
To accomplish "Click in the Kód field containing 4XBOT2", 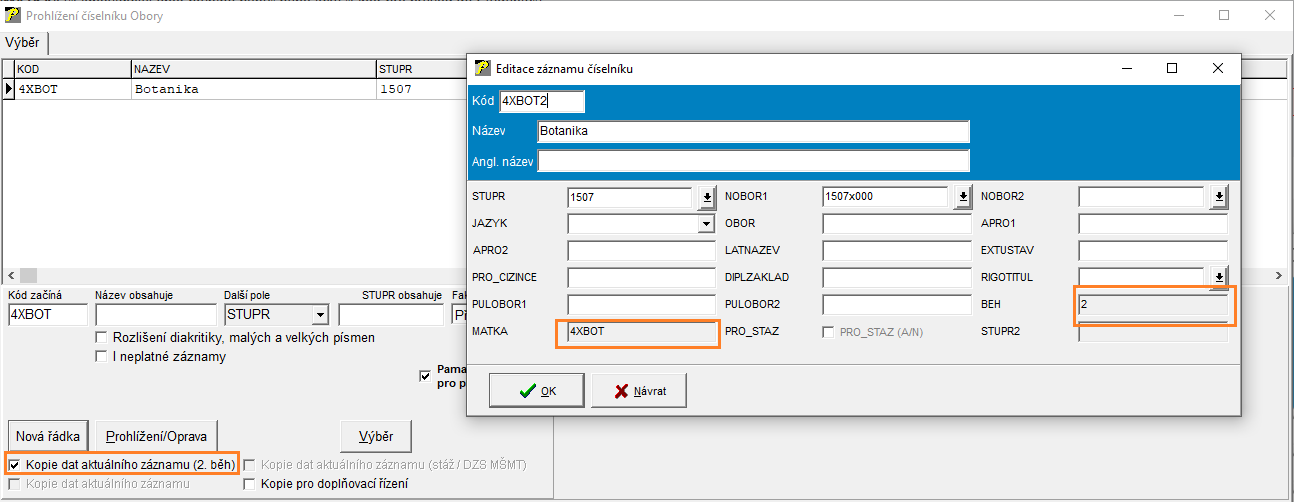I will [541, 101].
